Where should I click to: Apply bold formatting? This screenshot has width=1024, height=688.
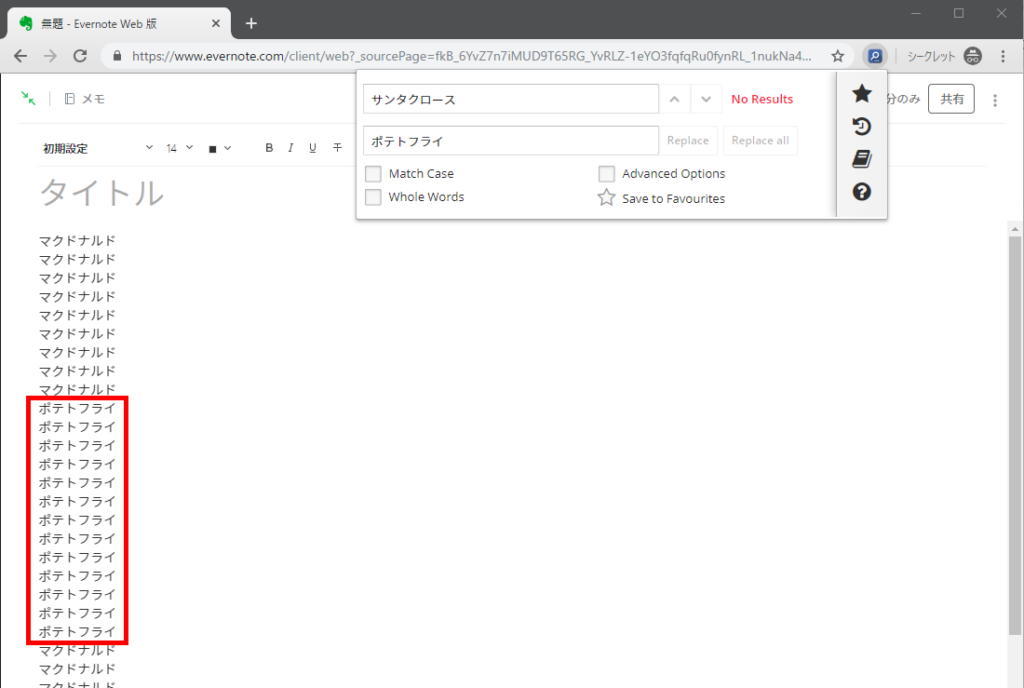click(269, 148)
